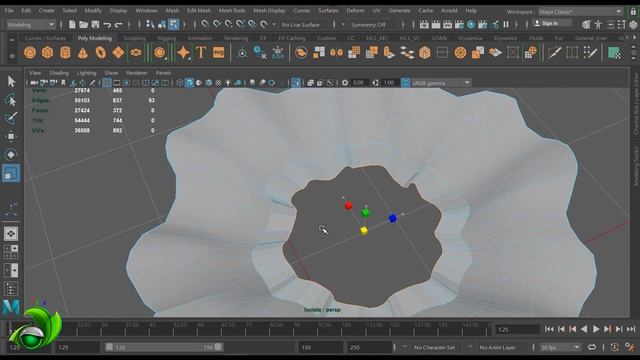Click the Multi-Cut knife tool icon
This screenshot has height=360, width=640.
pyautogui.click(x=554, y=53)
